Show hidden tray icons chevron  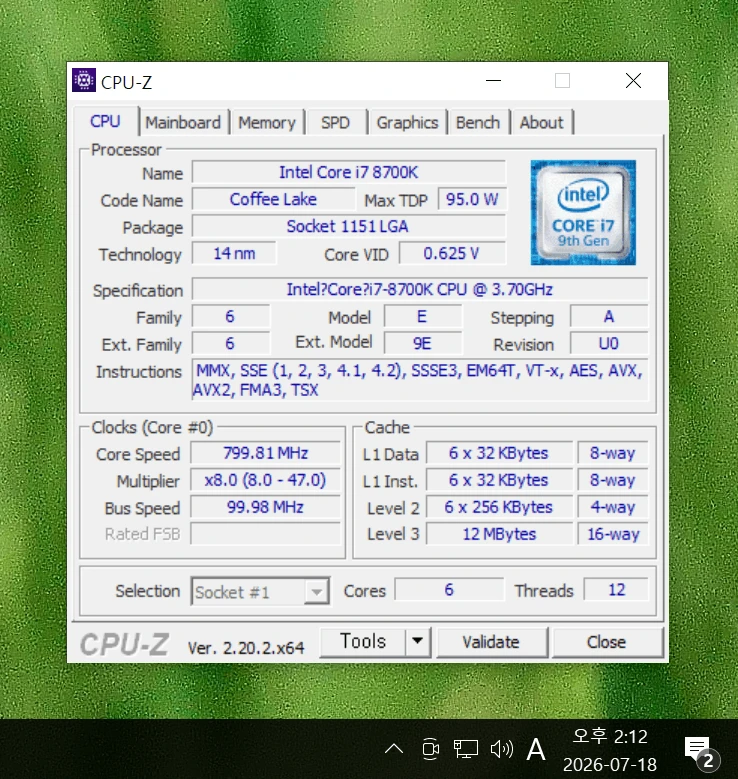(394, 749)
